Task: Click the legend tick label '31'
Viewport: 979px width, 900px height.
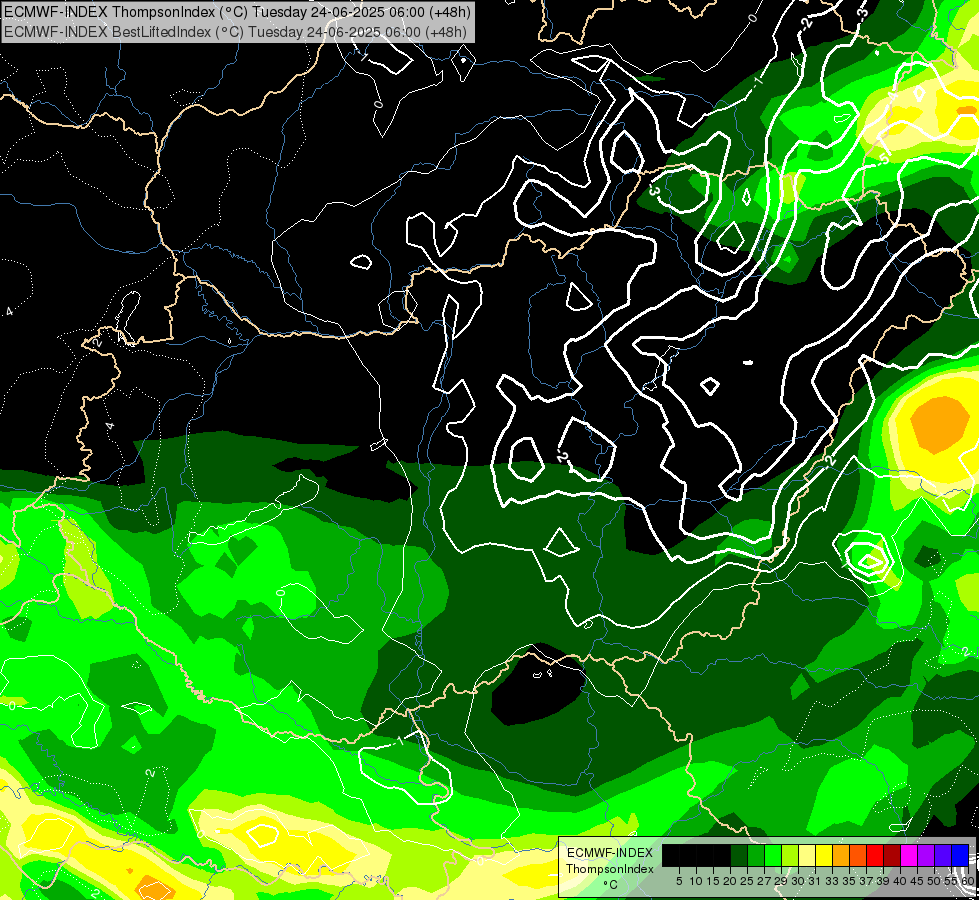Action: (x=815, y=881)
